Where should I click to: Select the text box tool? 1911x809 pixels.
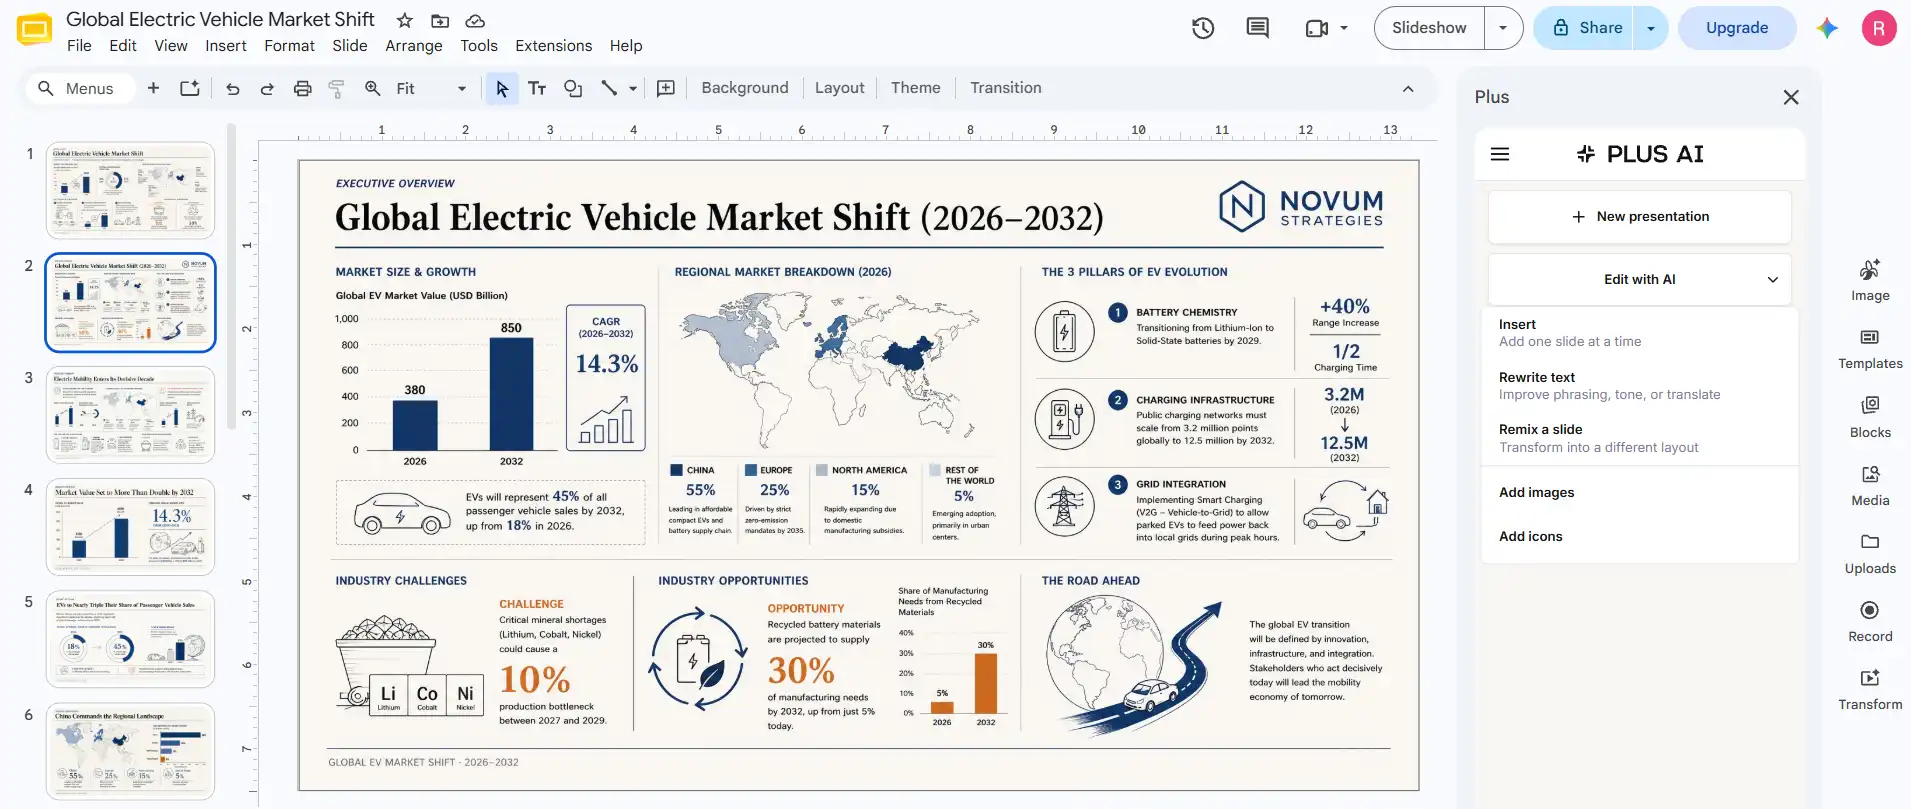pos(537,88)
